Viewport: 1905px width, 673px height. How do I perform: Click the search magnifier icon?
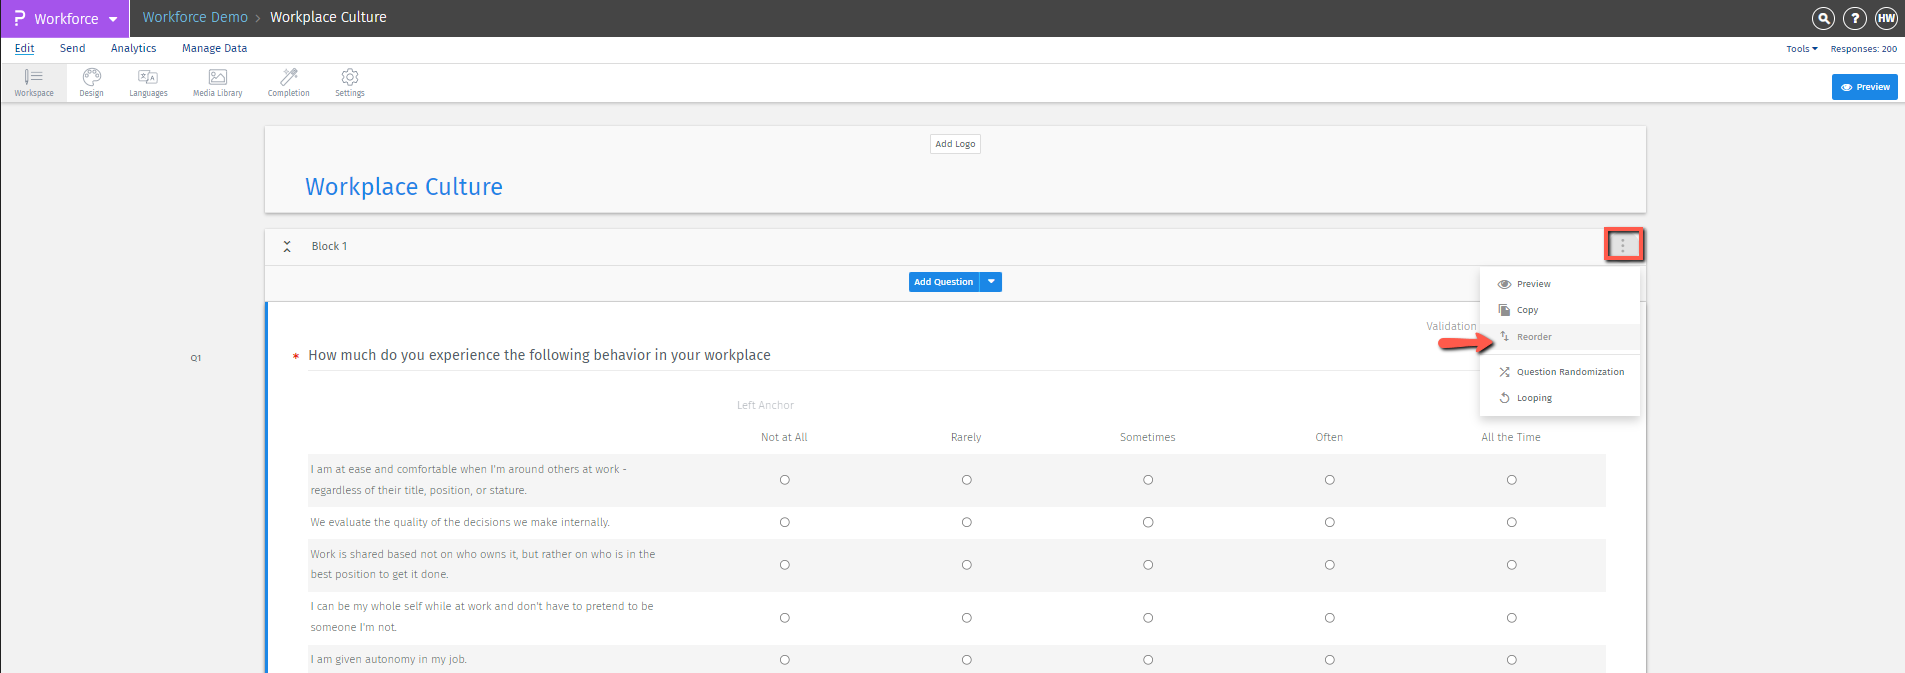pos(1823,18)
